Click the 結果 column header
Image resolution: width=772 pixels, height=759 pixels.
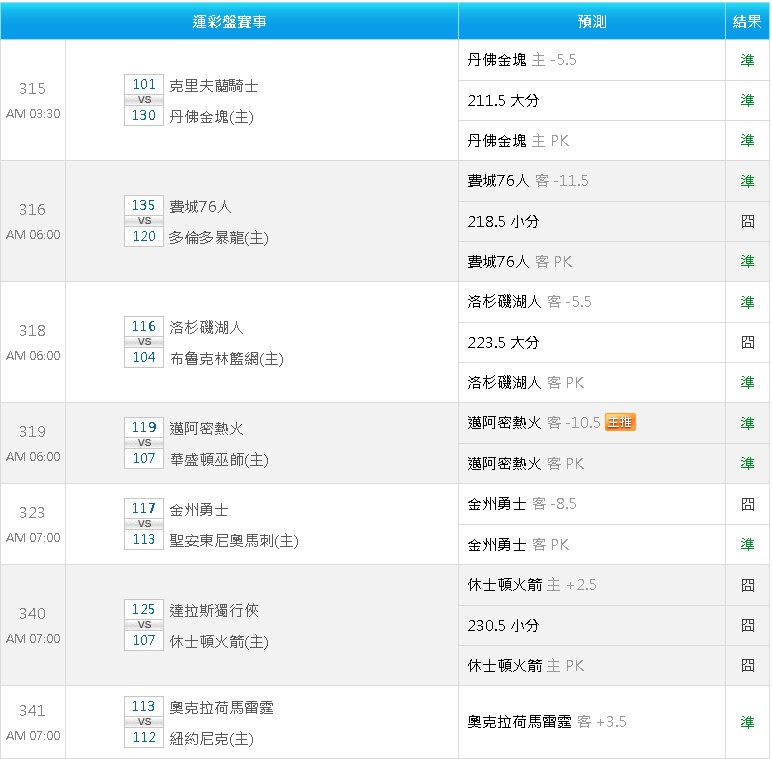click(x=747, y=21)
